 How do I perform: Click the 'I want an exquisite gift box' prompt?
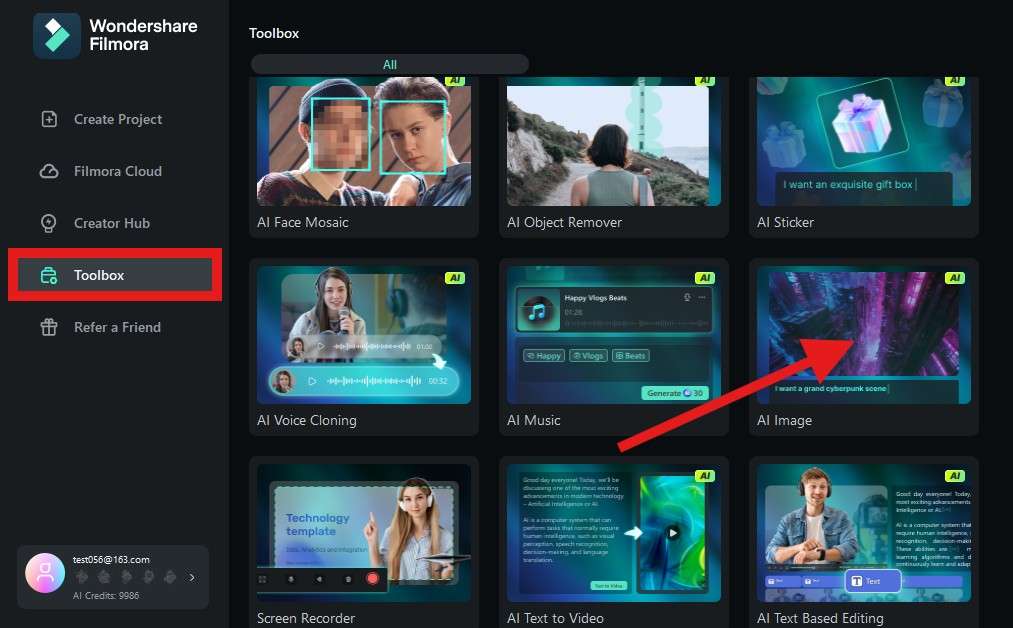click(848, 184)
